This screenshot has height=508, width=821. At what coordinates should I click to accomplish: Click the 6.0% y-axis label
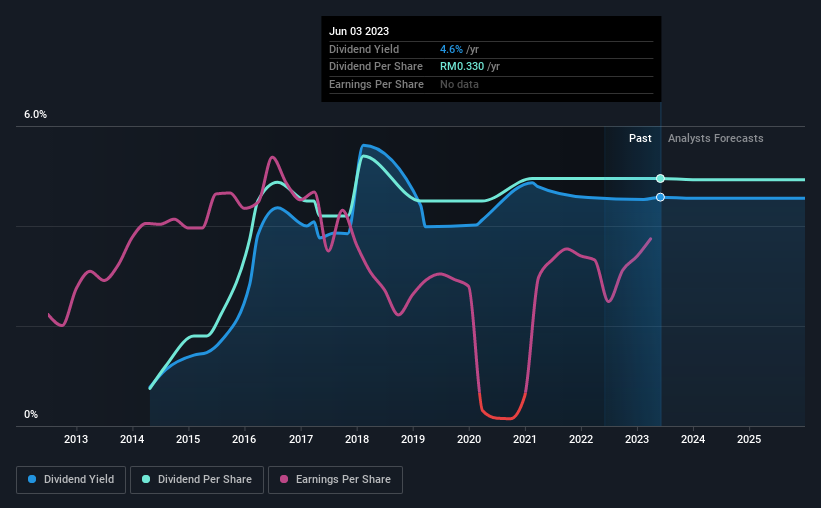(x=35, y=114)
